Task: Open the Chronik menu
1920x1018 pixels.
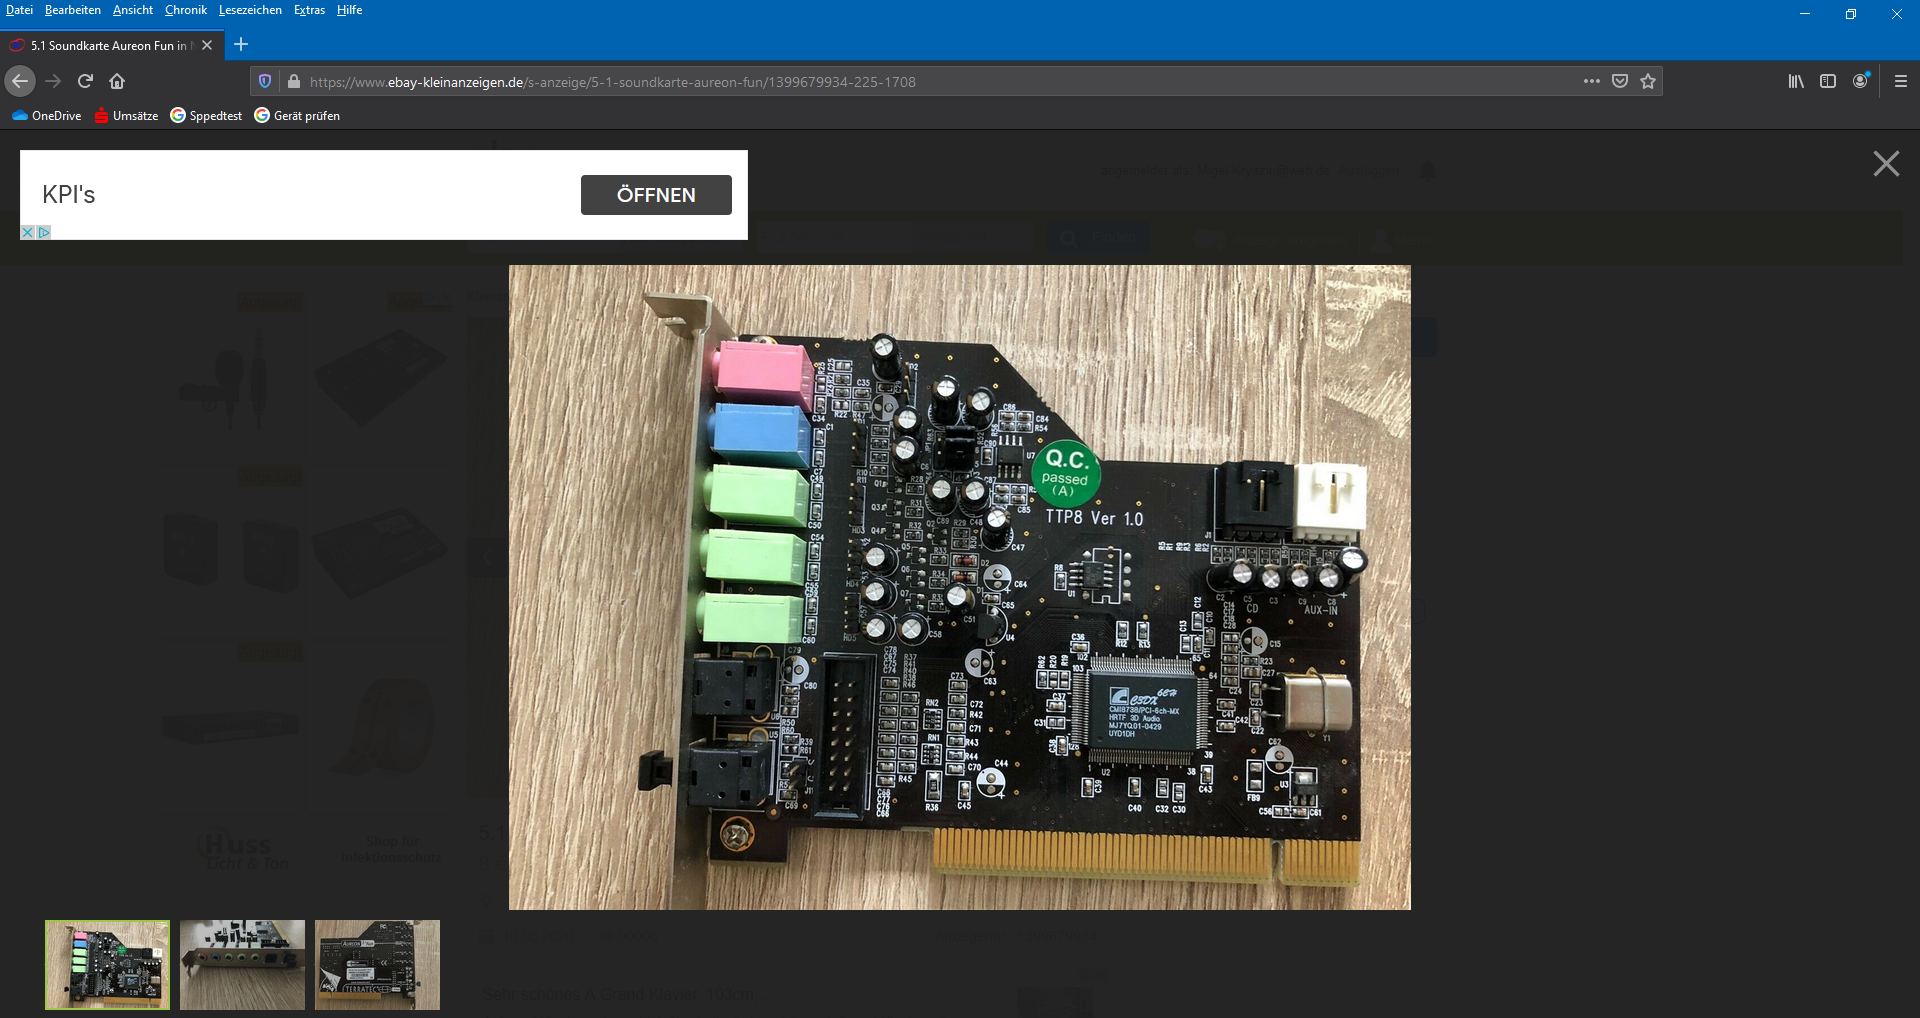Action: point(186,10)
